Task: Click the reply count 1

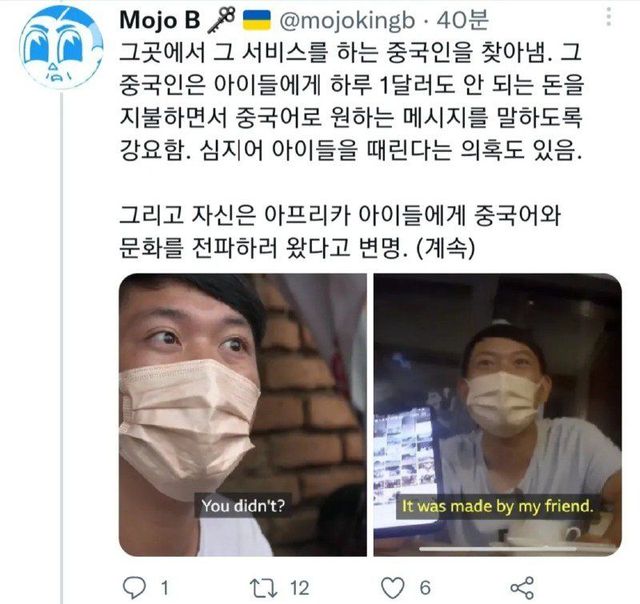Action: pyautogui.click(x=164, y=588)
